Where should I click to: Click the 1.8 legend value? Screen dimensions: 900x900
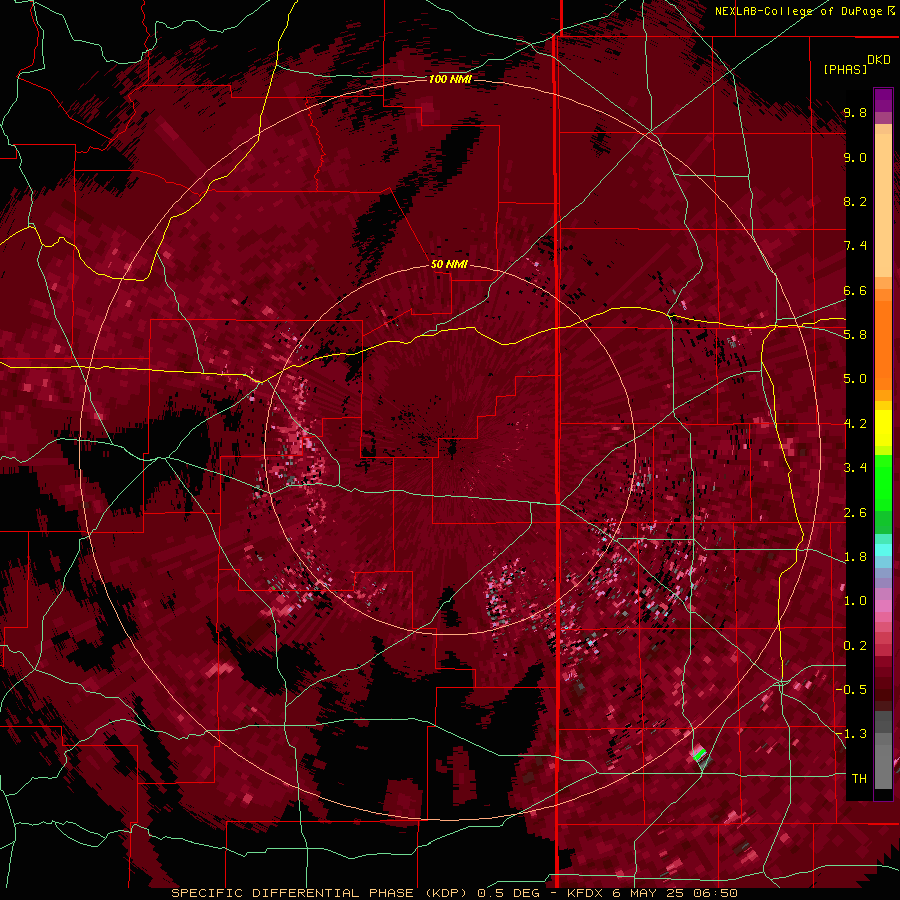coord(855,557)
